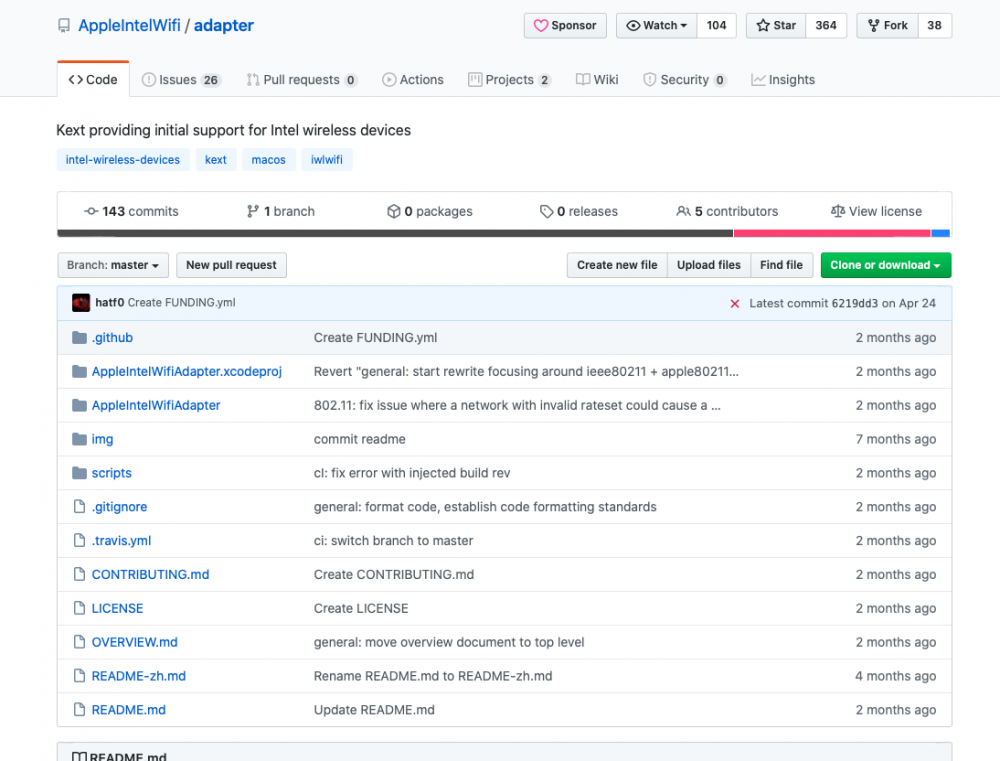Viewport: 1000px width, 761px height.
Task: Open the Wiki tab
Action: click(x=597, y=80)
